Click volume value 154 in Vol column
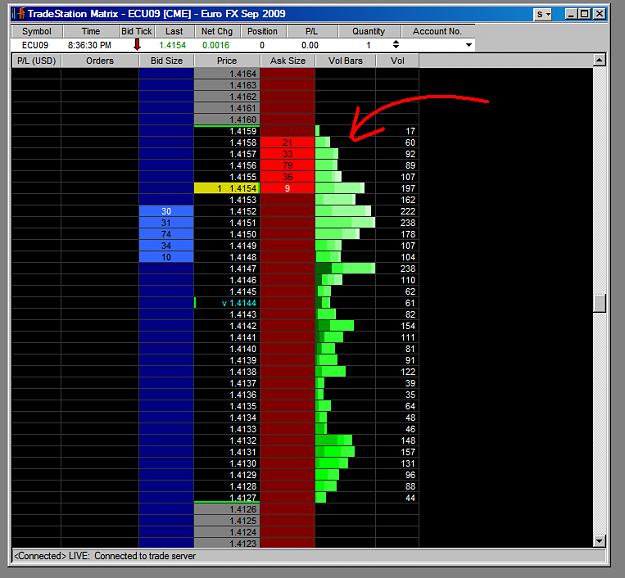This screenshot has height=578, width=625. 408,326
